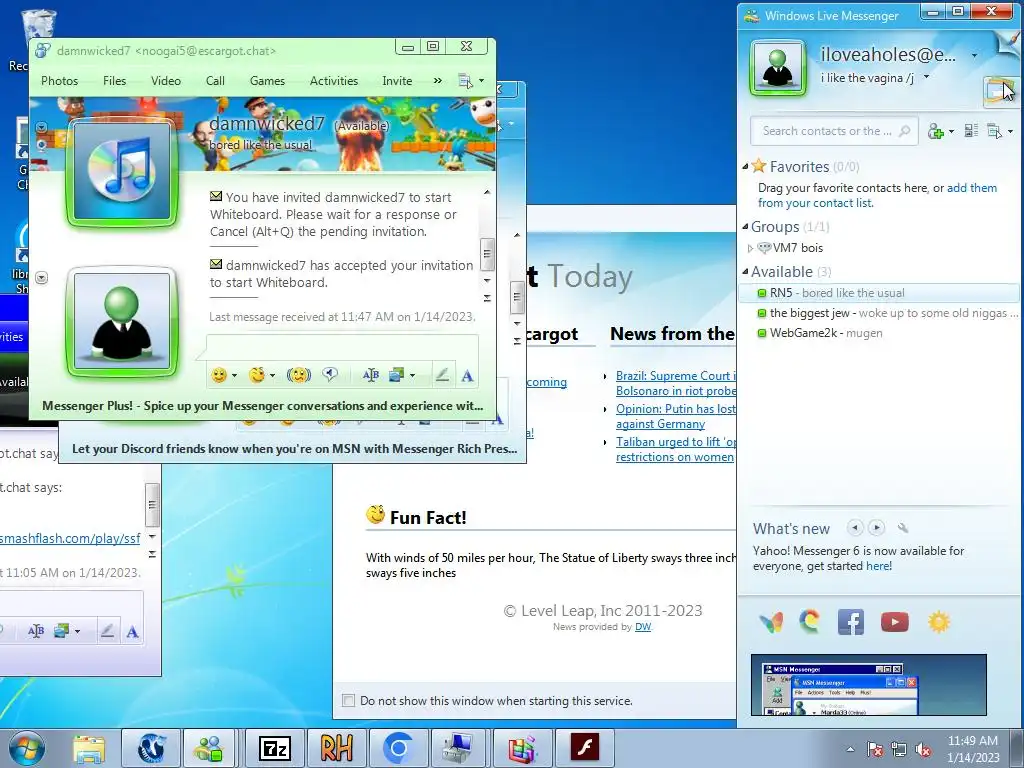Open the Windows Live Messenger taskbar icon
Viewport: 1024px width, 768px height.
tap(210, 748)
